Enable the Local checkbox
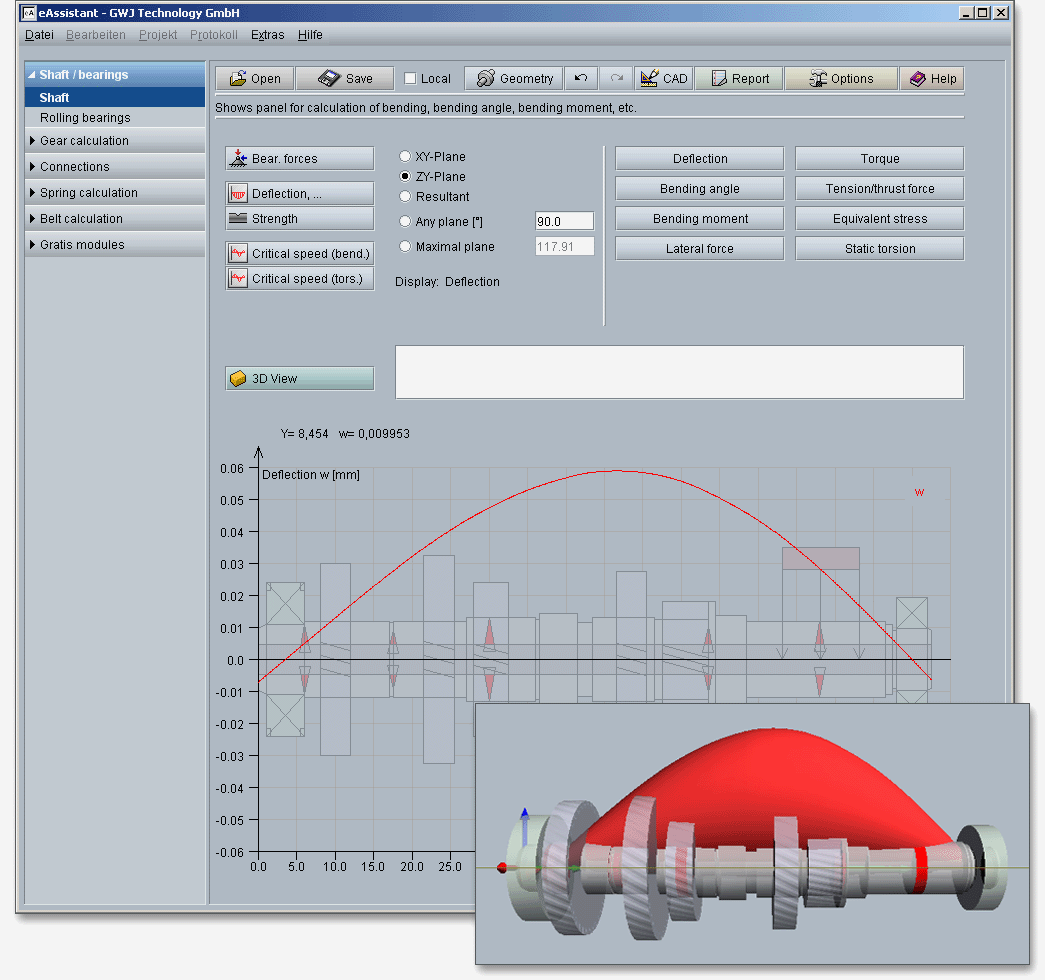The width and height of the screenshot is (1045, 980). (x=411, y=79)
